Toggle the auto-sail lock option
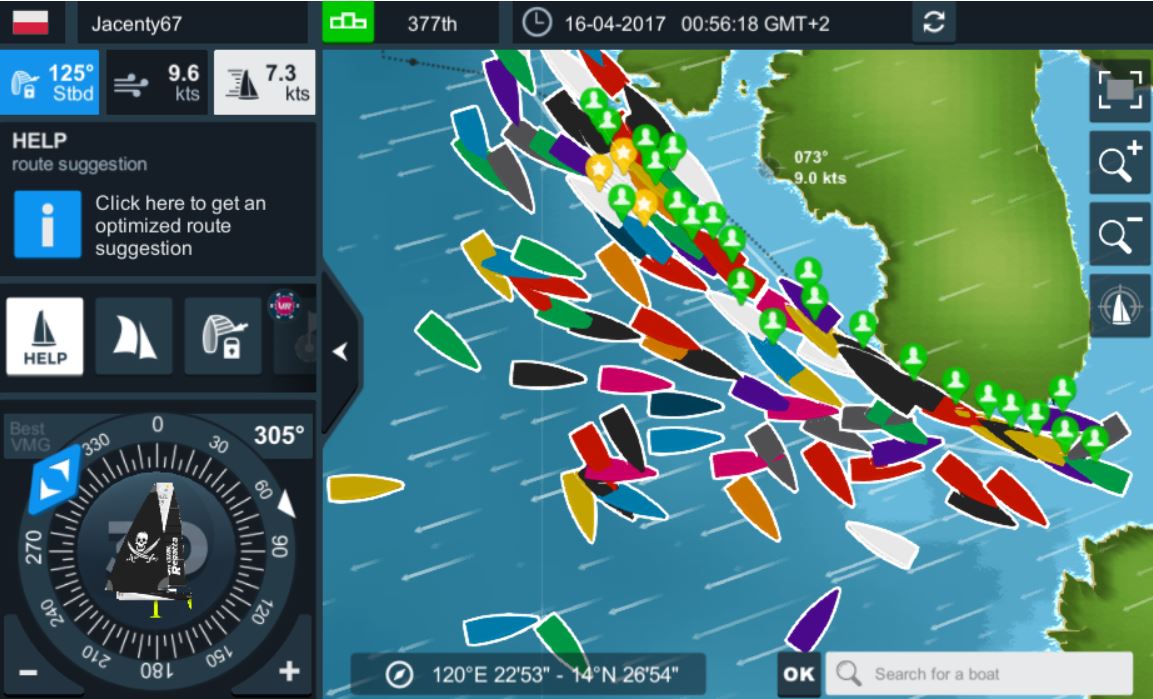Image resolution: width=1153 pixels, height=699 pixels. pos(224,337)
